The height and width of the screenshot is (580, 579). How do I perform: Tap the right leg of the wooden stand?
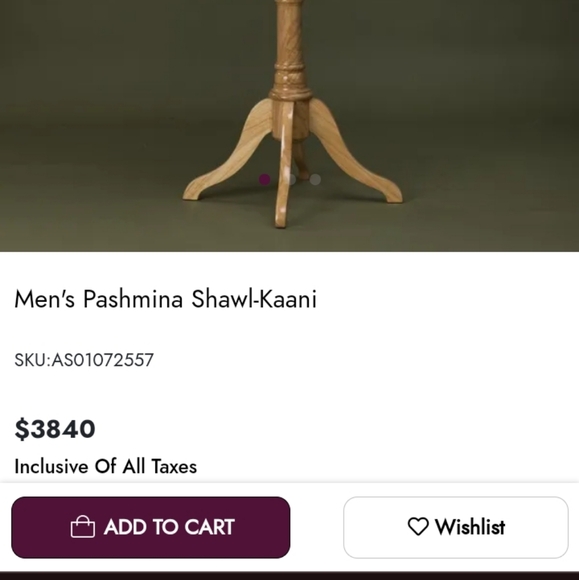point(355,159)
